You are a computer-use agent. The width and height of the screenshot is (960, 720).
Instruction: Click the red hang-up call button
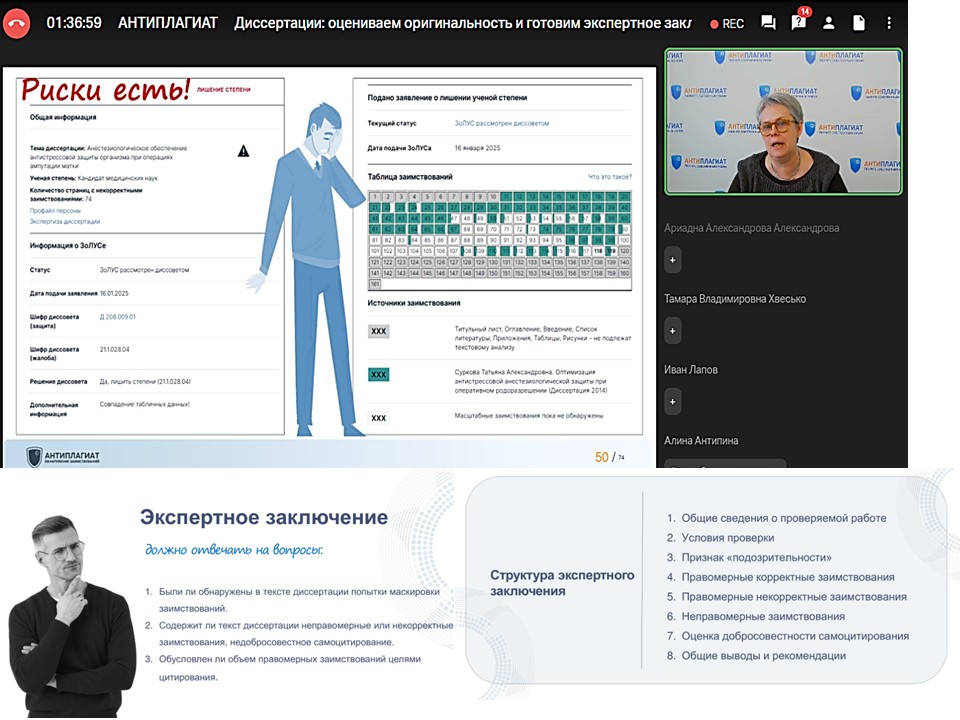17,23
